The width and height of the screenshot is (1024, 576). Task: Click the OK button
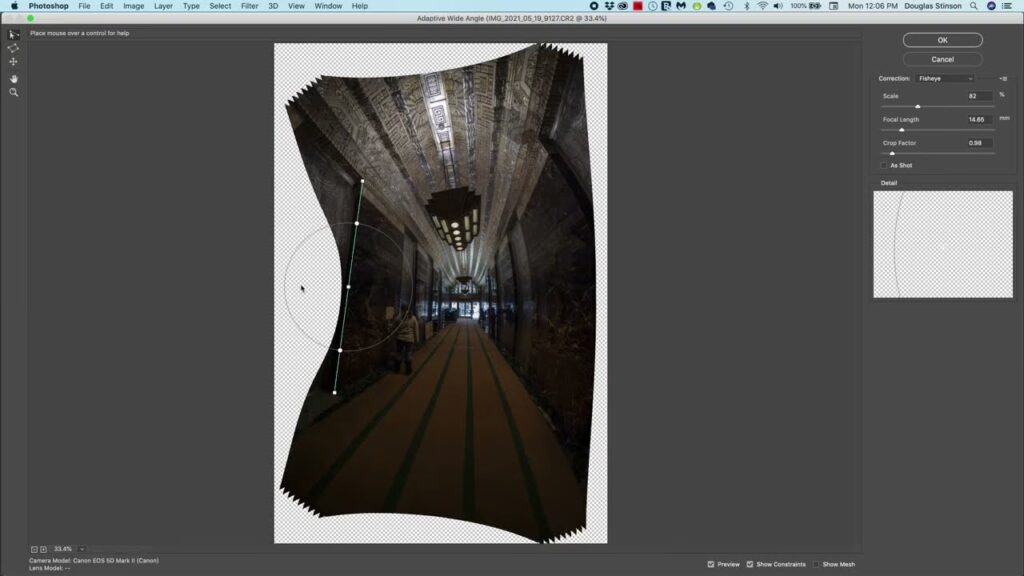point(942,40)
